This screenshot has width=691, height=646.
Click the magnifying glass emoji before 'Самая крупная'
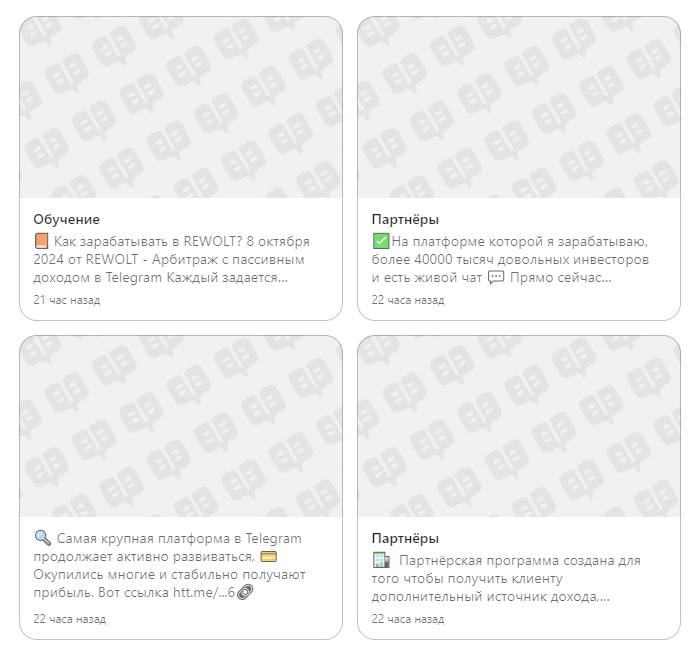coord(41,539)
